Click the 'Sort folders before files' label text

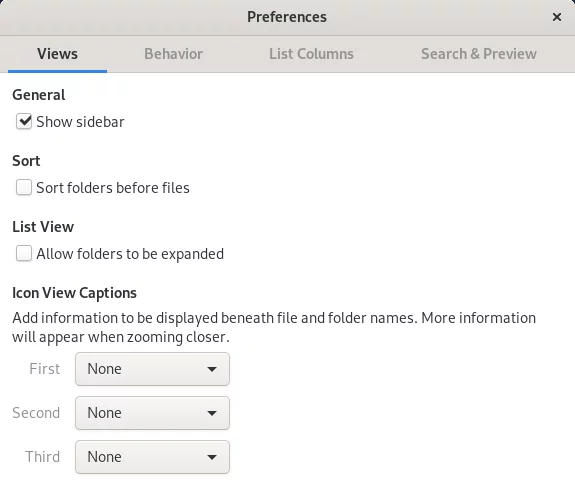point(113,188)
